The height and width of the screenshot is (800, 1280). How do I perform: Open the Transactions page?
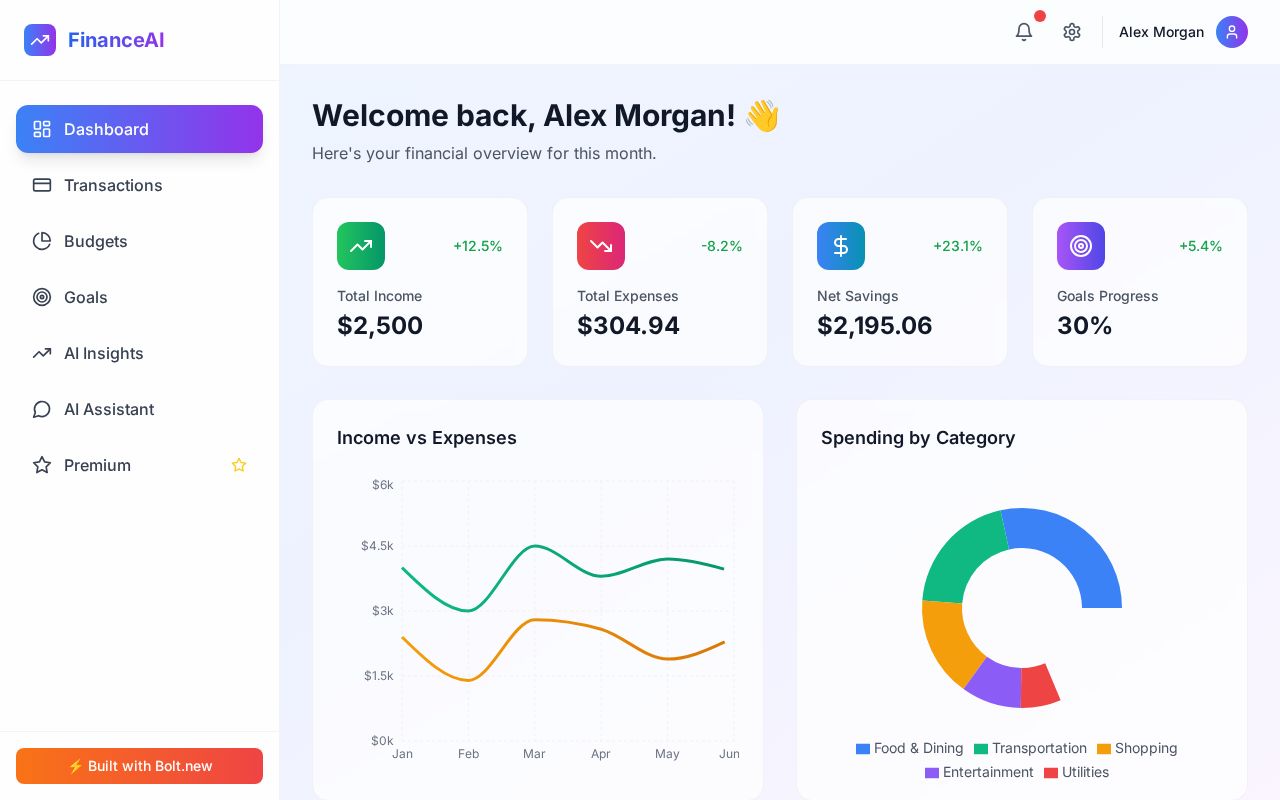pos(139,185)
